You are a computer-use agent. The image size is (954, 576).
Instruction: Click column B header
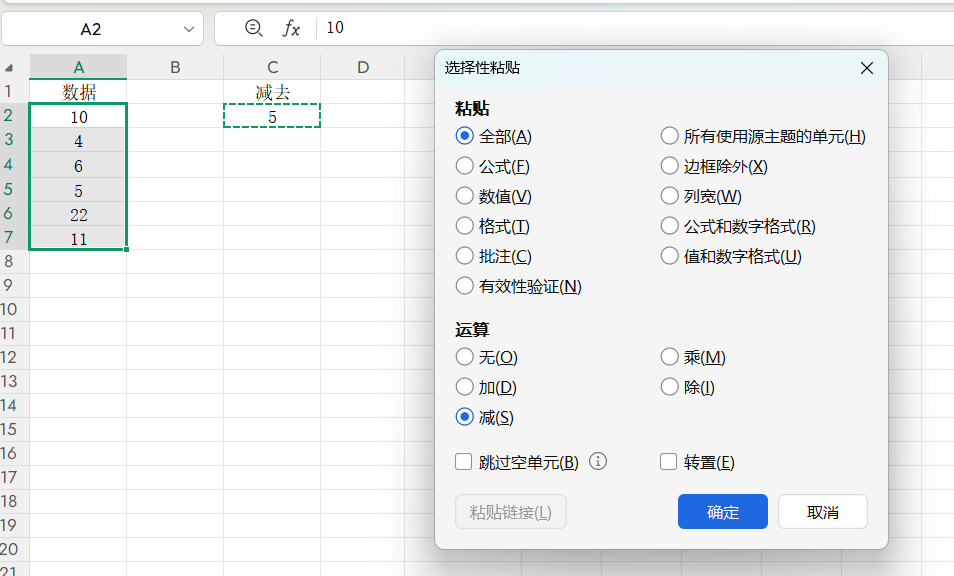coord(175,67)
